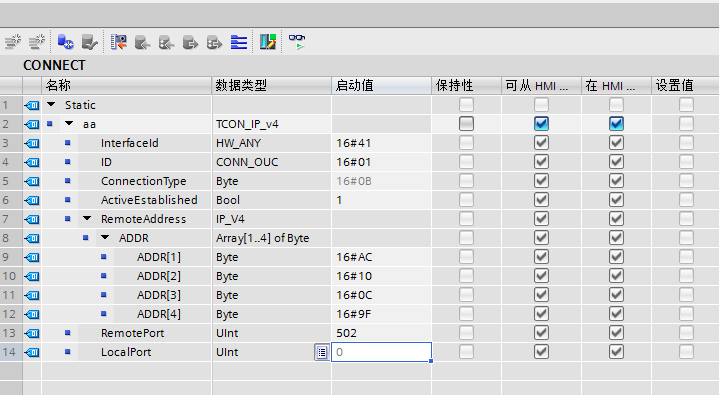This screenshot has height=395, width=719.
Task: Click the InterfaceId name cell
Action: (130, 143)
